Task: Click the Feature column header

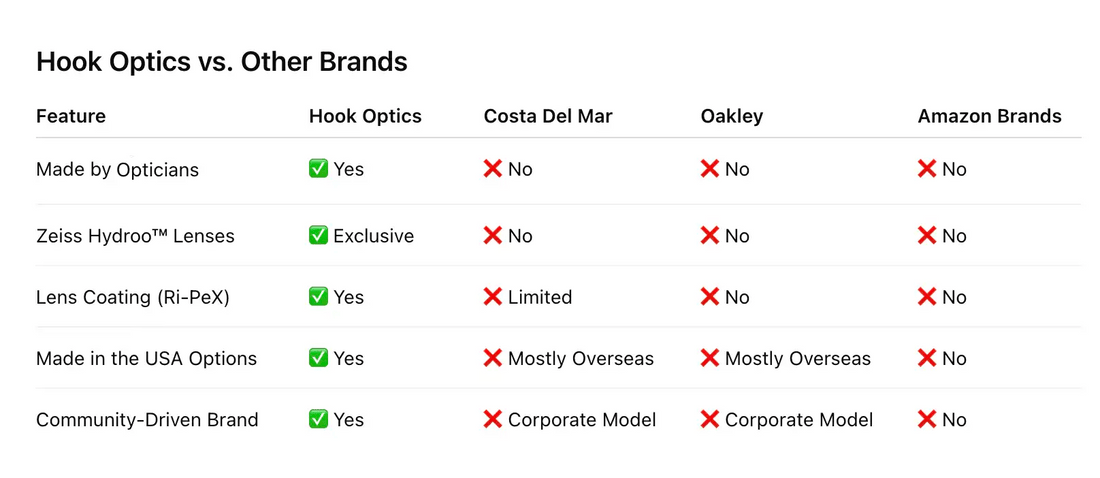Action: coord(71,116)
